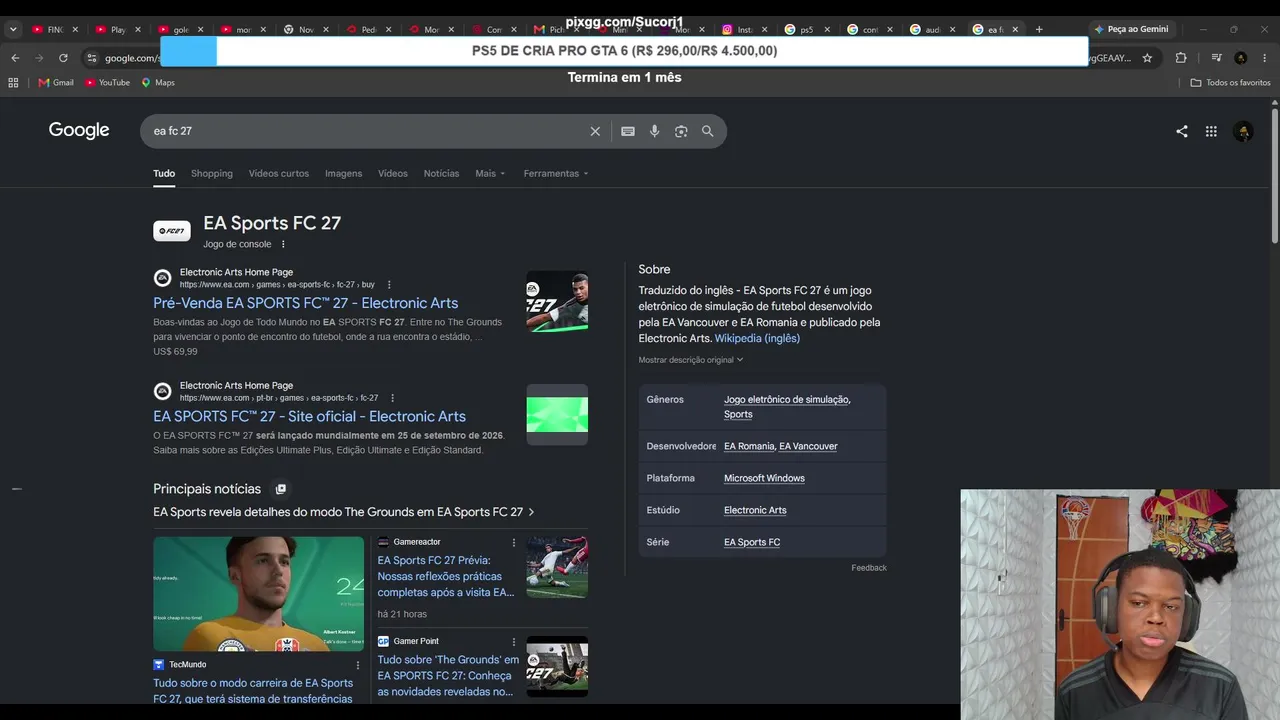1280x720 pixels.
Task: Expand The Grounds news headline arrow
Action: point(531,512)
